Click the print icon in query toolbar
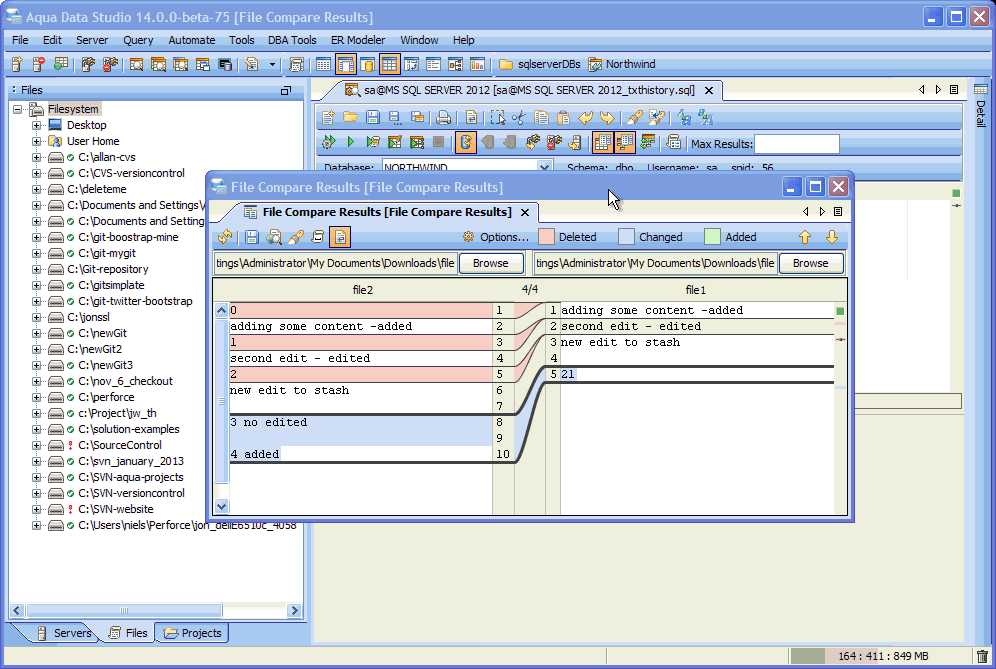Viewport: 996px width, 669px height. click(443, 118)
